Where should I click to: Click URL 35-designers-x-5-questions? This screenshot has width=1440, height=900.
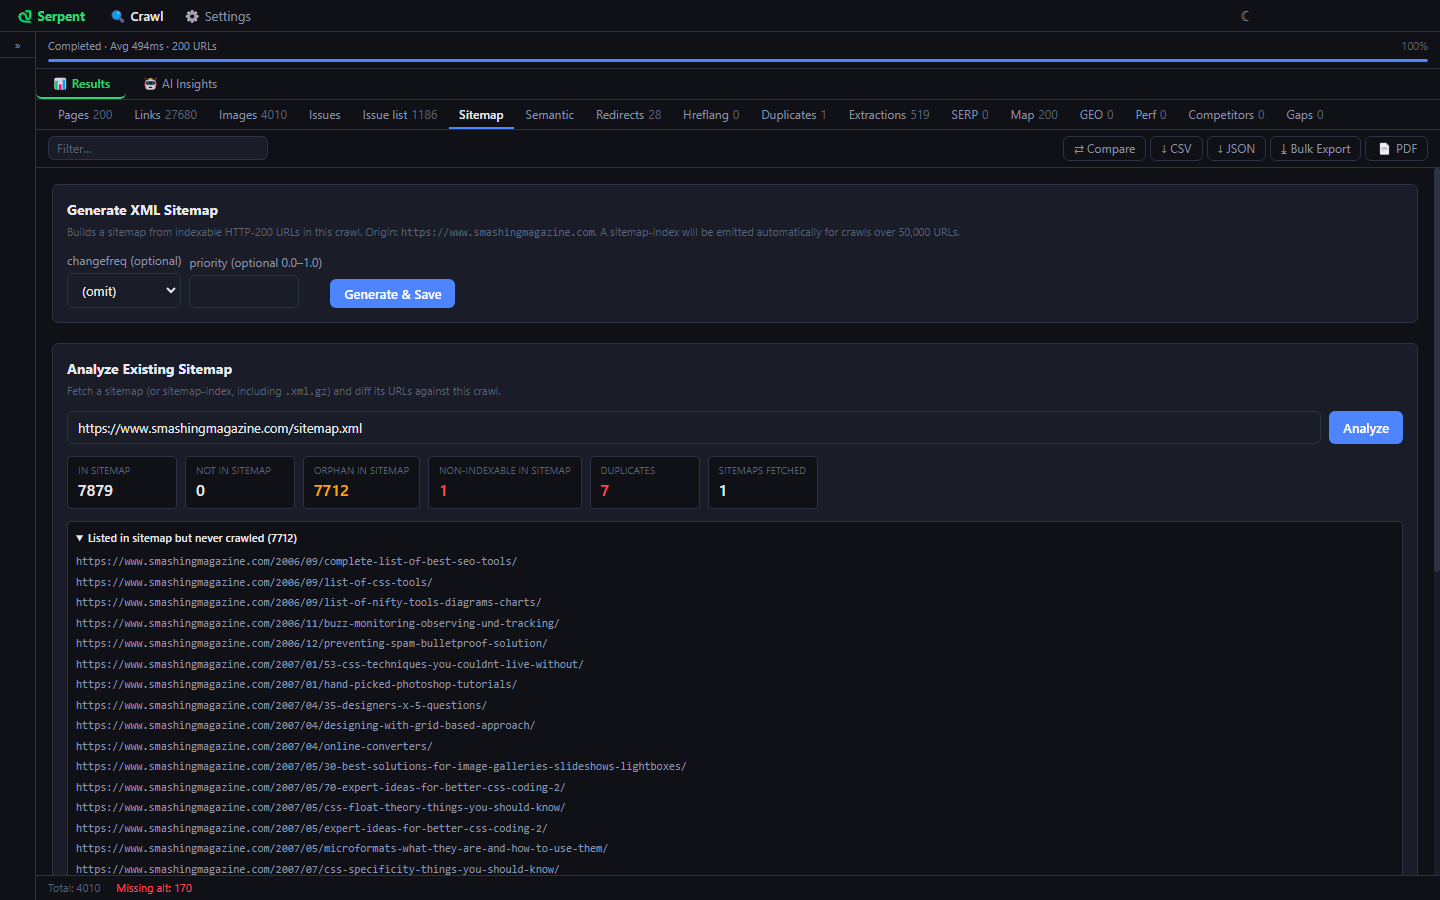click(x=281, y=705)
